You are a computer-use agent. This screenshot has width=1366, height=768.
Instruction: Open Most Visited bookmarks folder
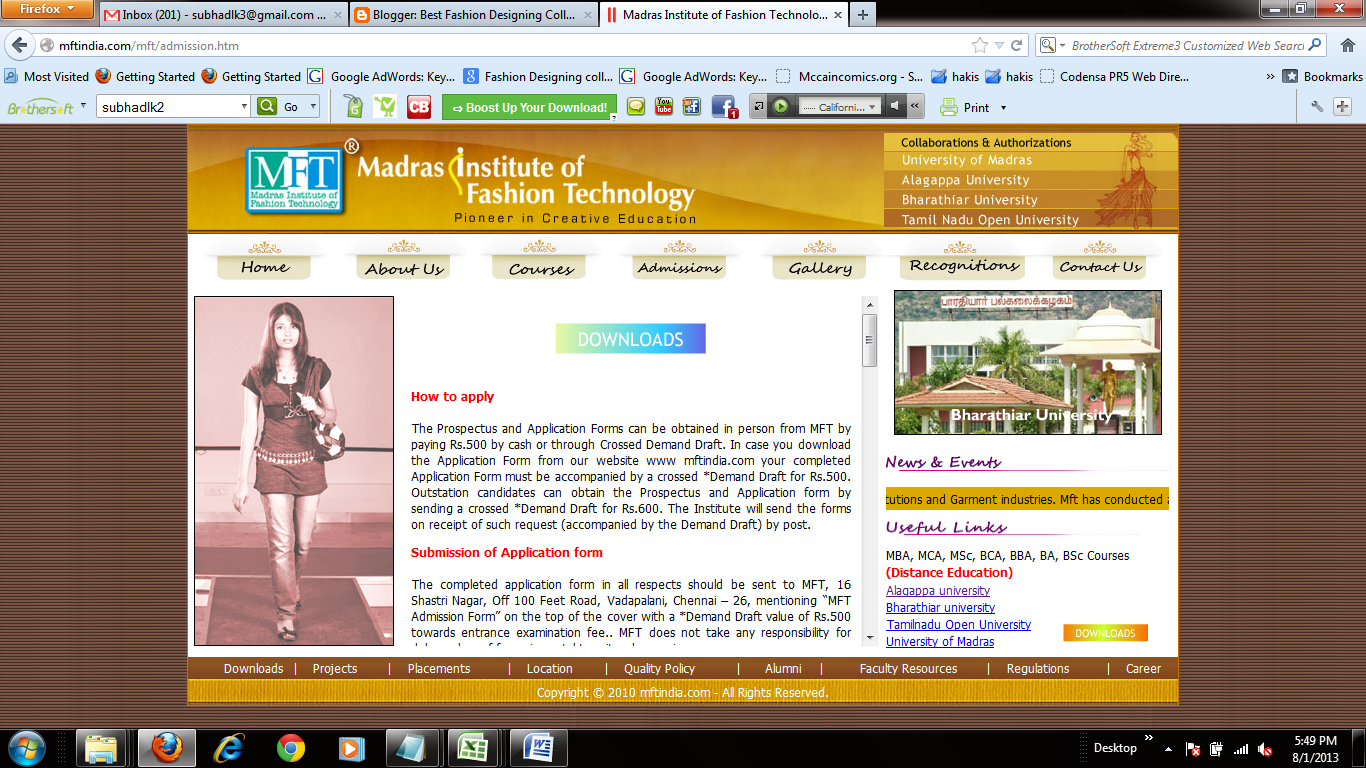coord(47,76)
